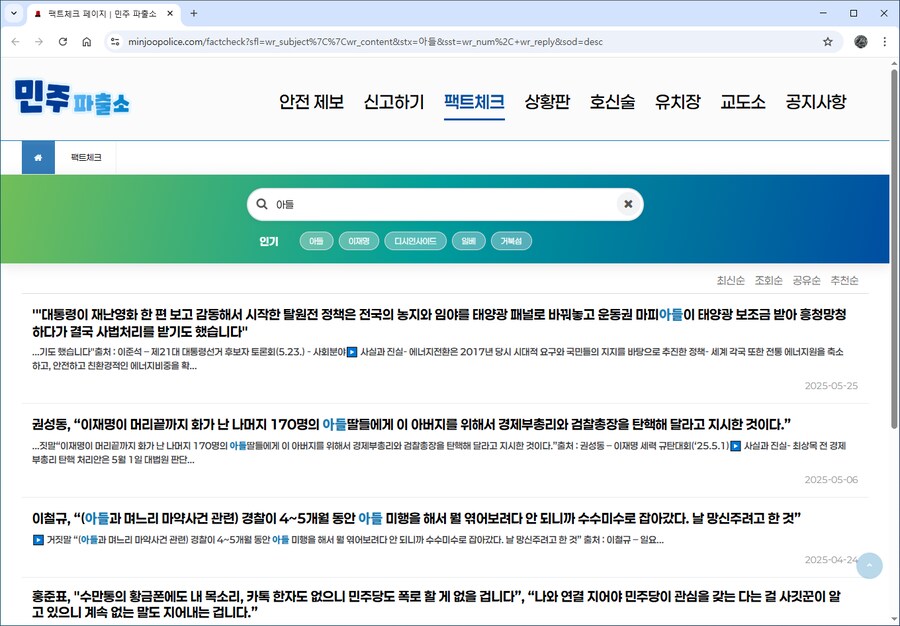Open the browser three-dot menu
Screen dimensions: 900x626
(884, 42)
